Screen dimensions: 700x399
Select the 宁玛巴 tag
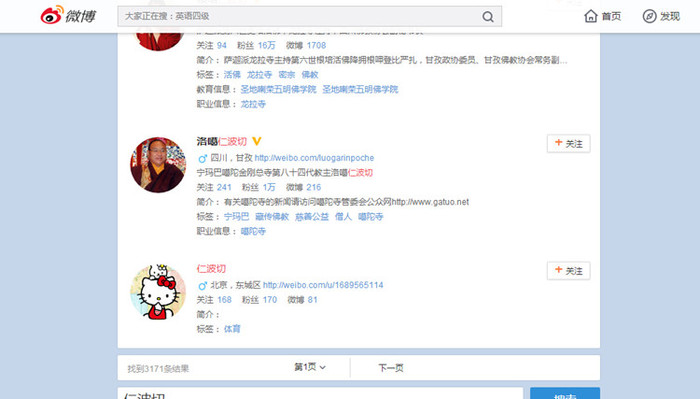[x=236, y=216]
